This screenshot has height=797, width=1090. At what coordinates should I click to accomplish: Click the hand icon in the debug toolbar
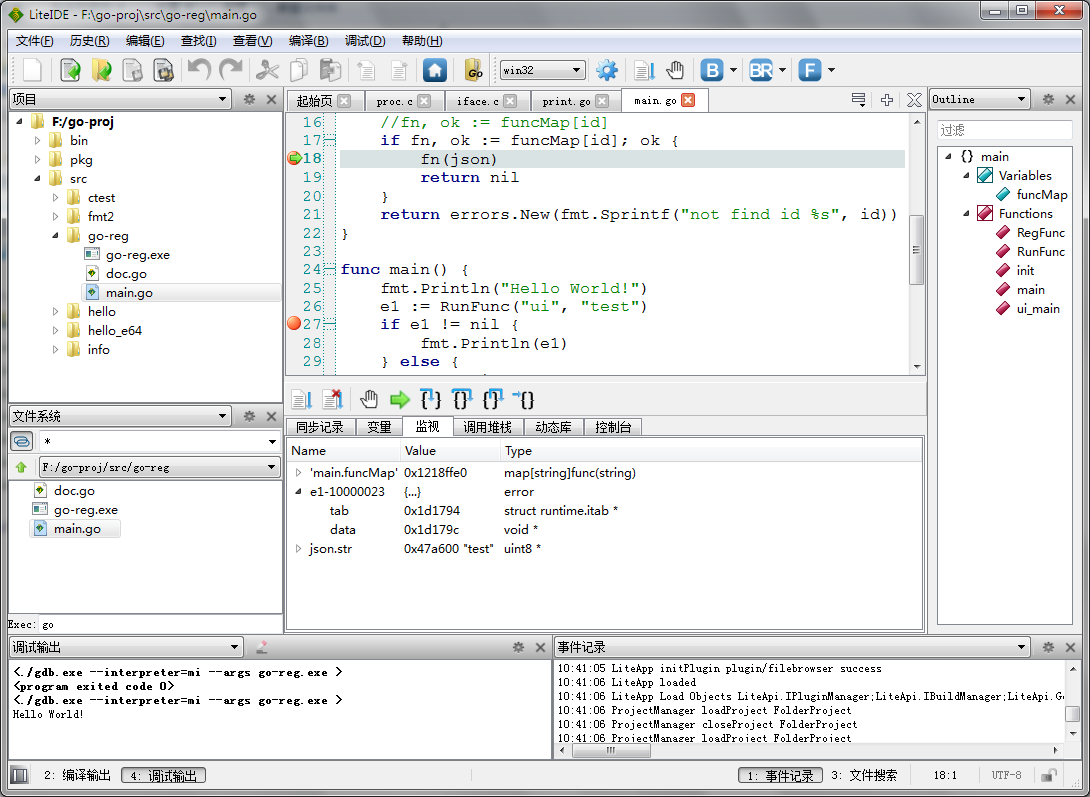point(369,400)
